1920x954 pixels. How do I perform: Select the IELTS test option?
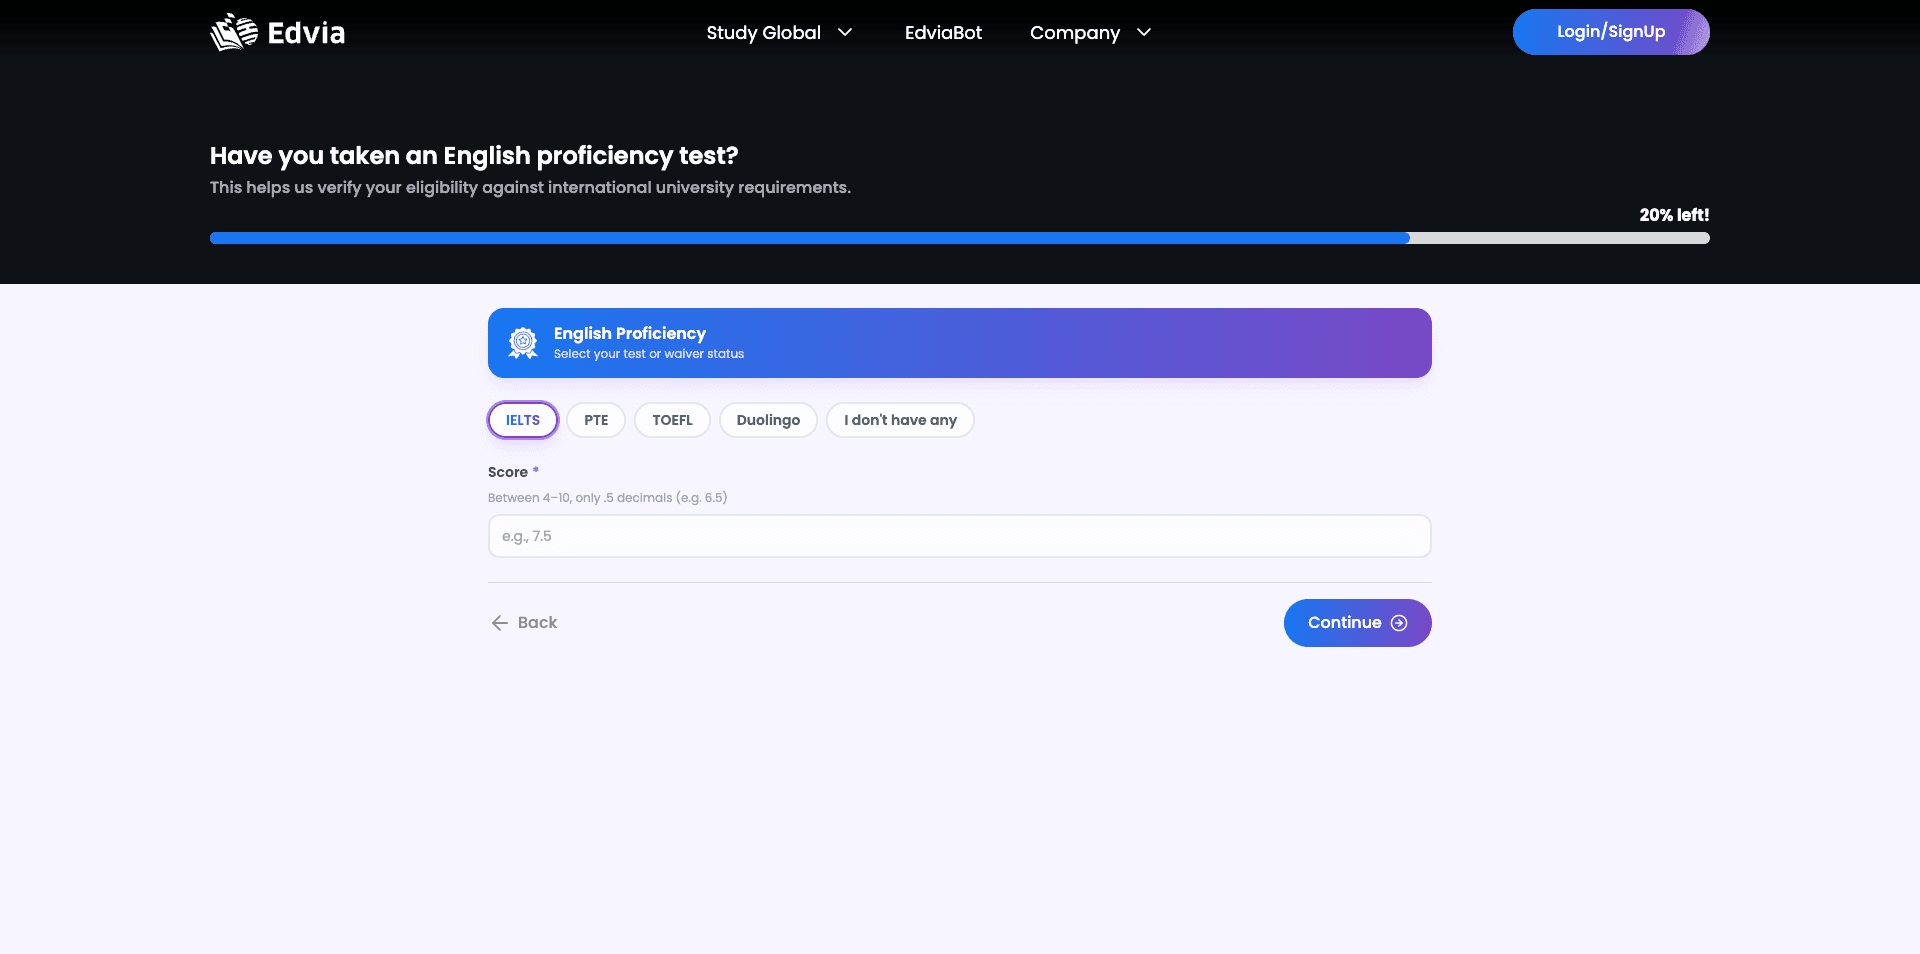click(x=523, y=420)
